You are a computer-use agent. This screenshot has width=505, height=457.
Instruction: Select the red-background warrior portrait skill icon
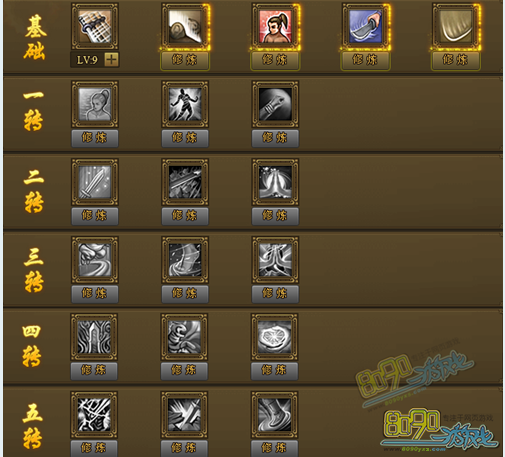(275, 26)
